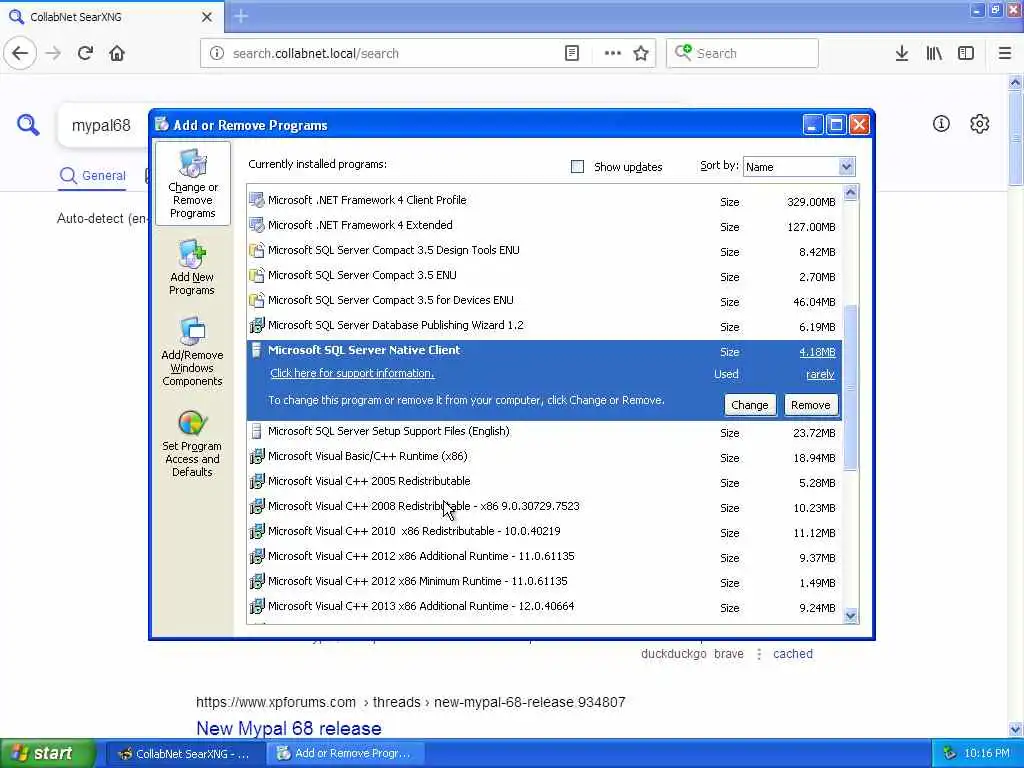Open new tab with plus button

[x=241, y=16]
